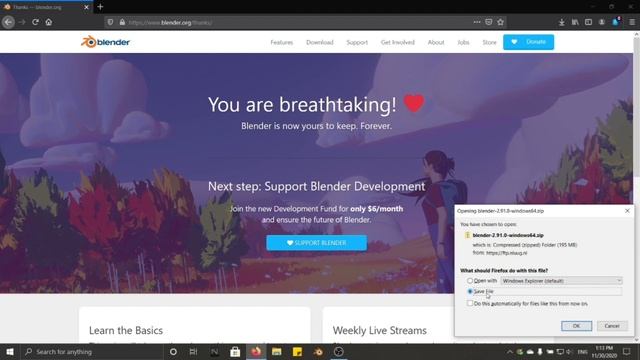Open OBS Studio from taskbar
Viewport: 640px width, 360px height.
[x=339, y=351]
